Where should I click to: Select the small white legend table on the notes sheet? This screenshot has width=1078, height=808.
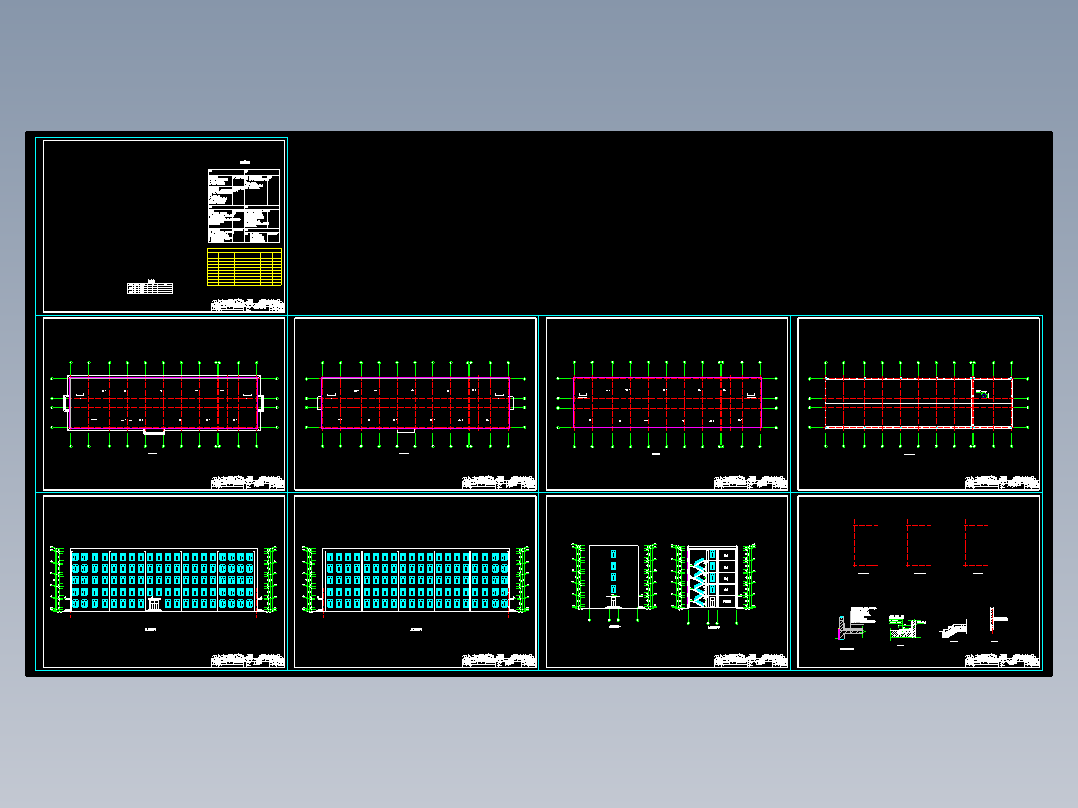click(150, 288)
